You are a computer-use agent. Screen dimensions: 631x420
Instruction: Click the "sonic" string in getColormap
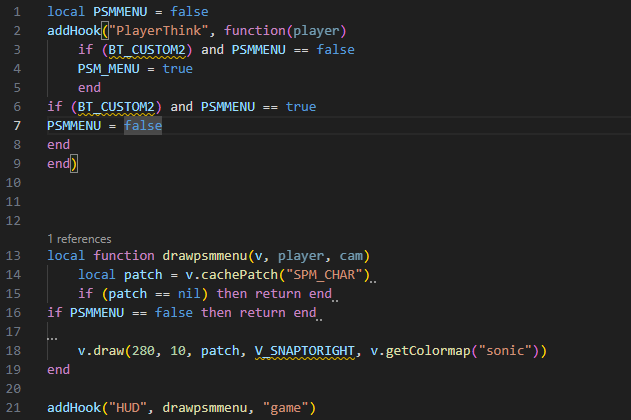click(505, 351)
